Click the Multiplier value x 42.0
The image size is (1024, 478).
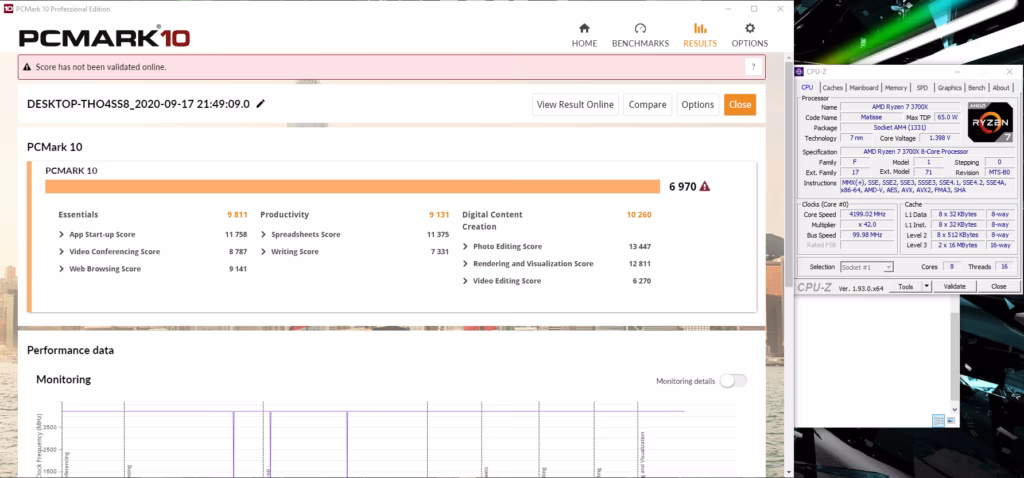pyautogui.click(x=869, y=225)
